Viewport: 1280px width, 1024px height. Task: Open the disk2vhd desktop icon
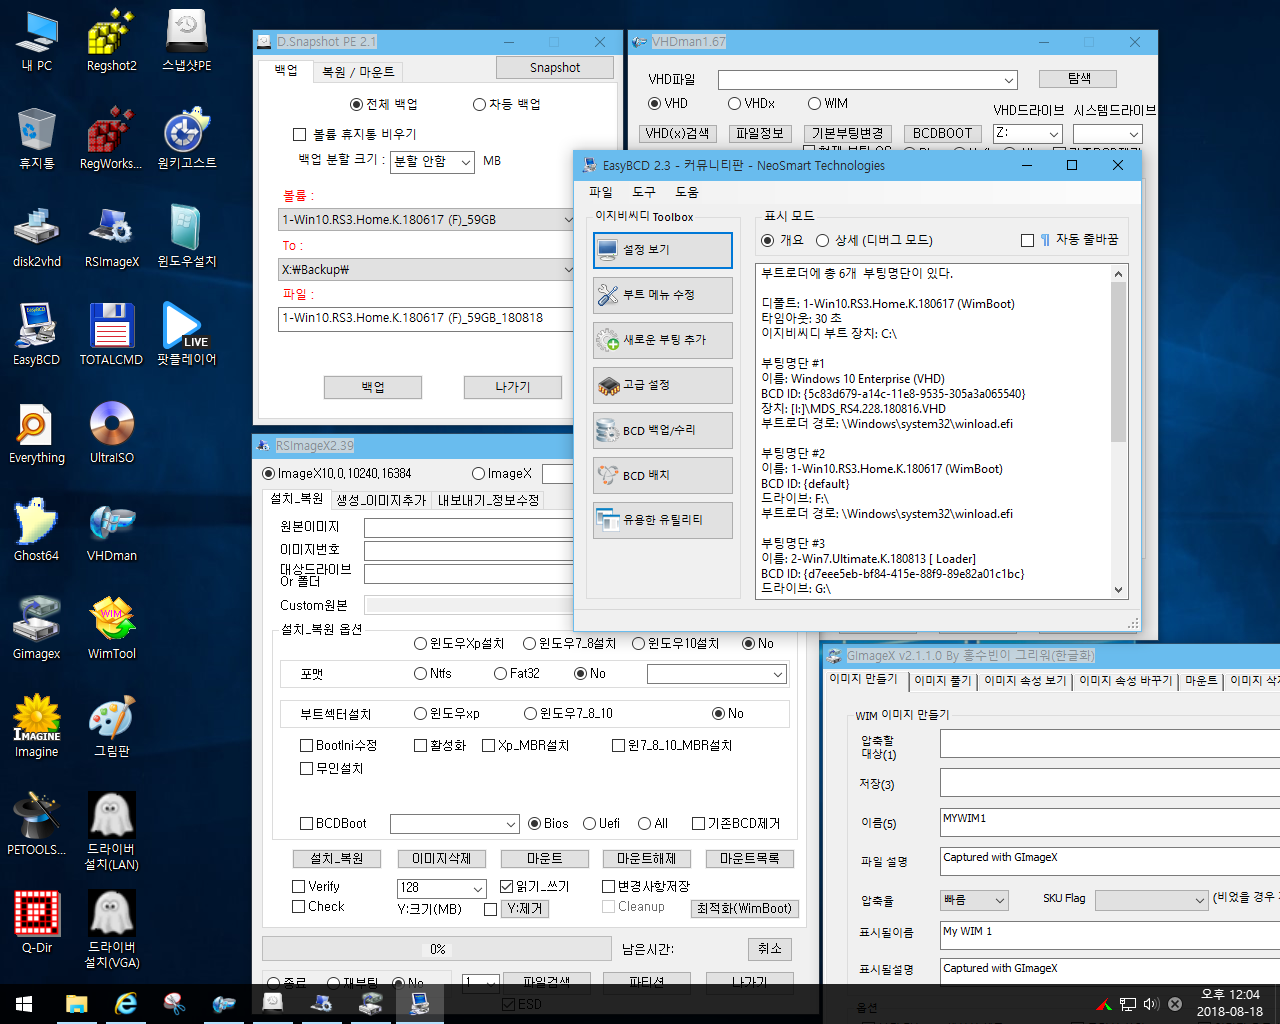(37, 237)
